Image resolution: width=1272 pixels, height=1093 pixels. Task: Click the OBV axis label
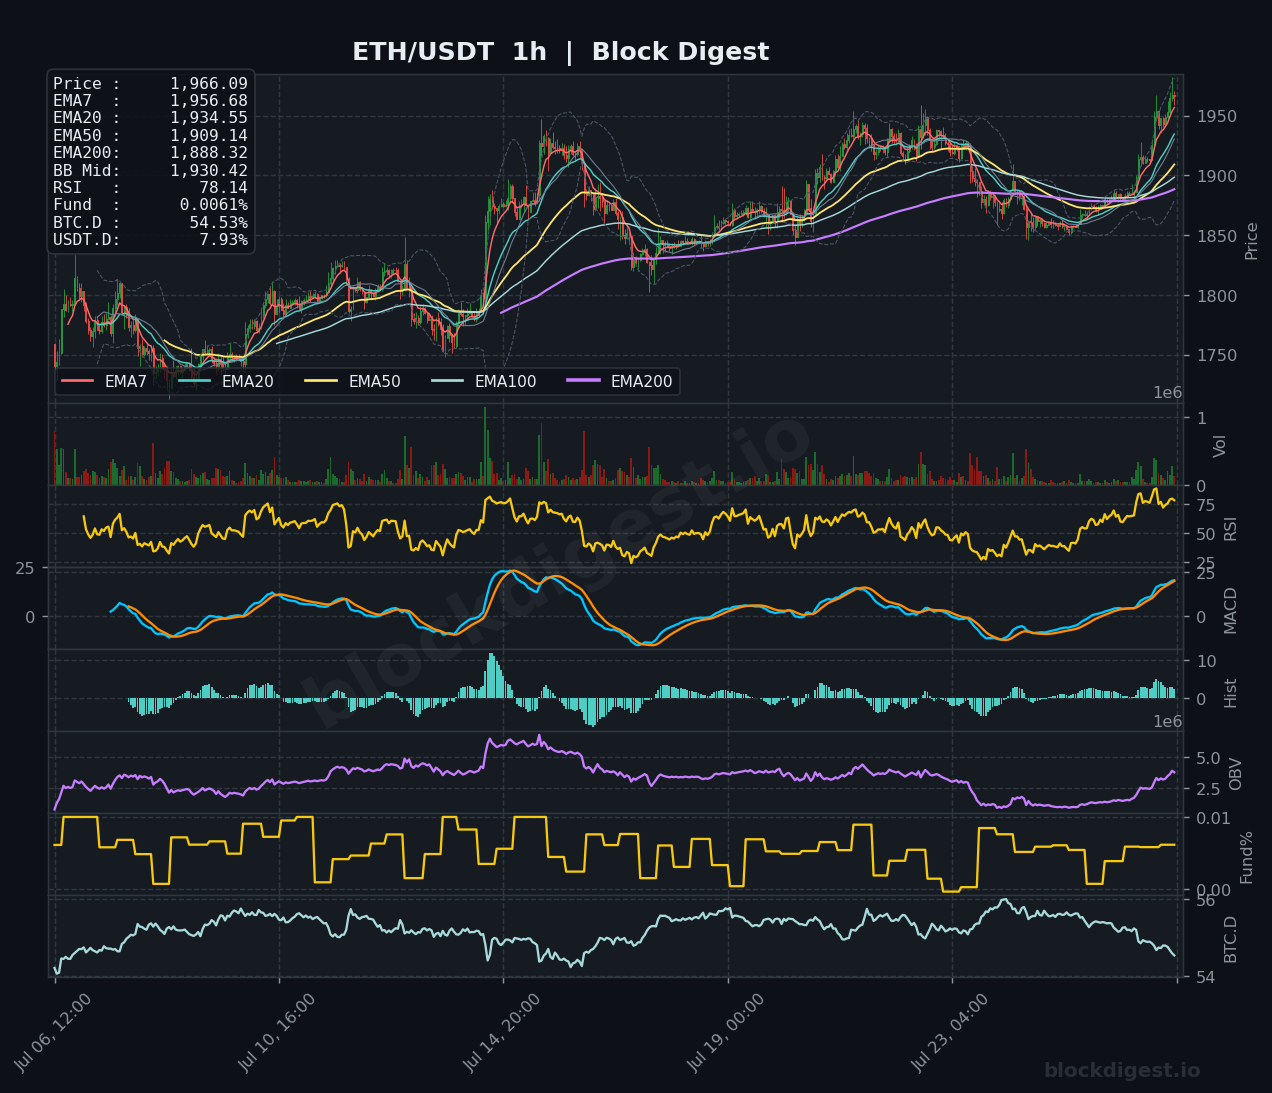pyautogui.click(x=1235, y=773)
